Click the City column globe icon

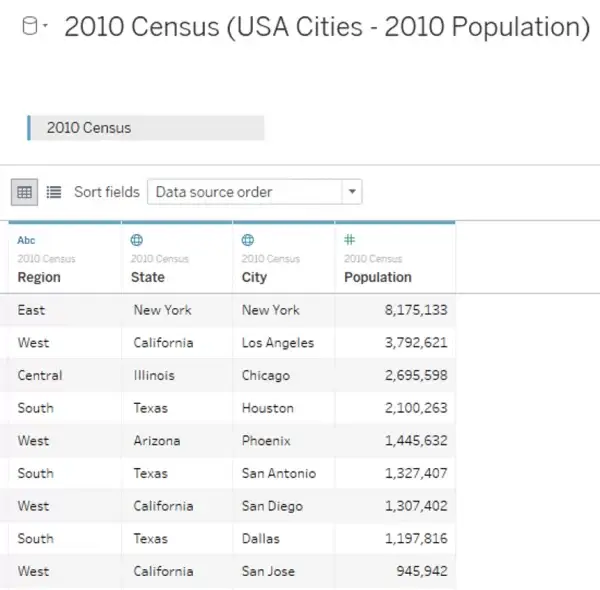pyautogui.click(x=248, y=240)
